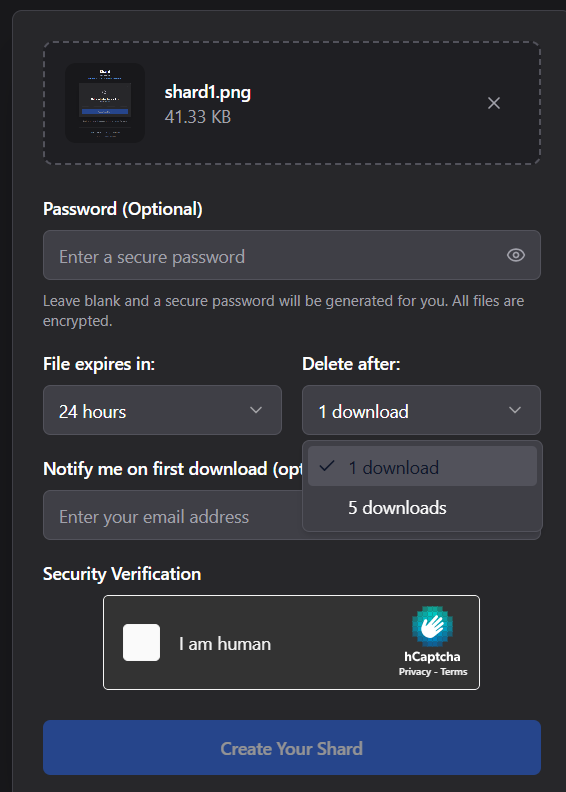The width and height of the screenshot is (566, 792).
Task: Remove the shard1.png file with X icon
Action: point(494,103)
